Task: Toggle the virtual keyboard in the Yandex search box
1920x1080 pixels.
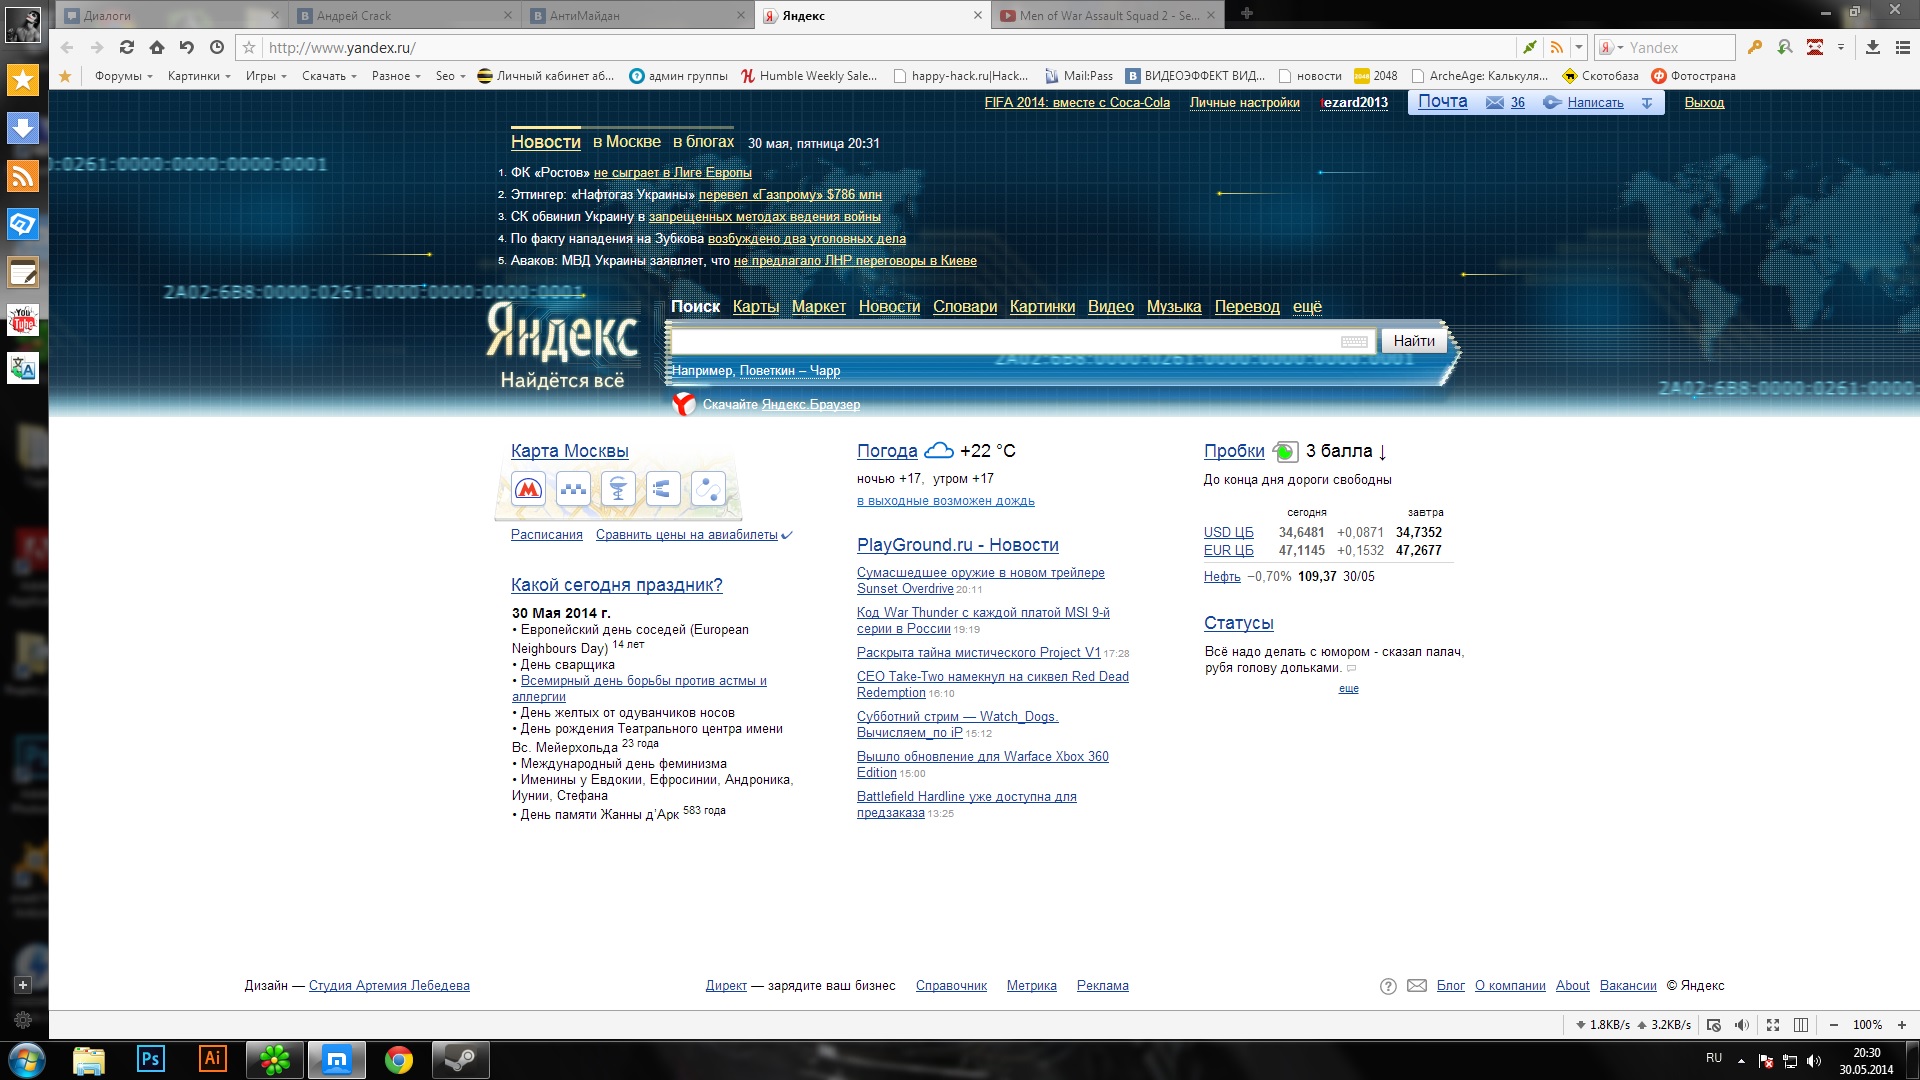Action: (1354, 342)
